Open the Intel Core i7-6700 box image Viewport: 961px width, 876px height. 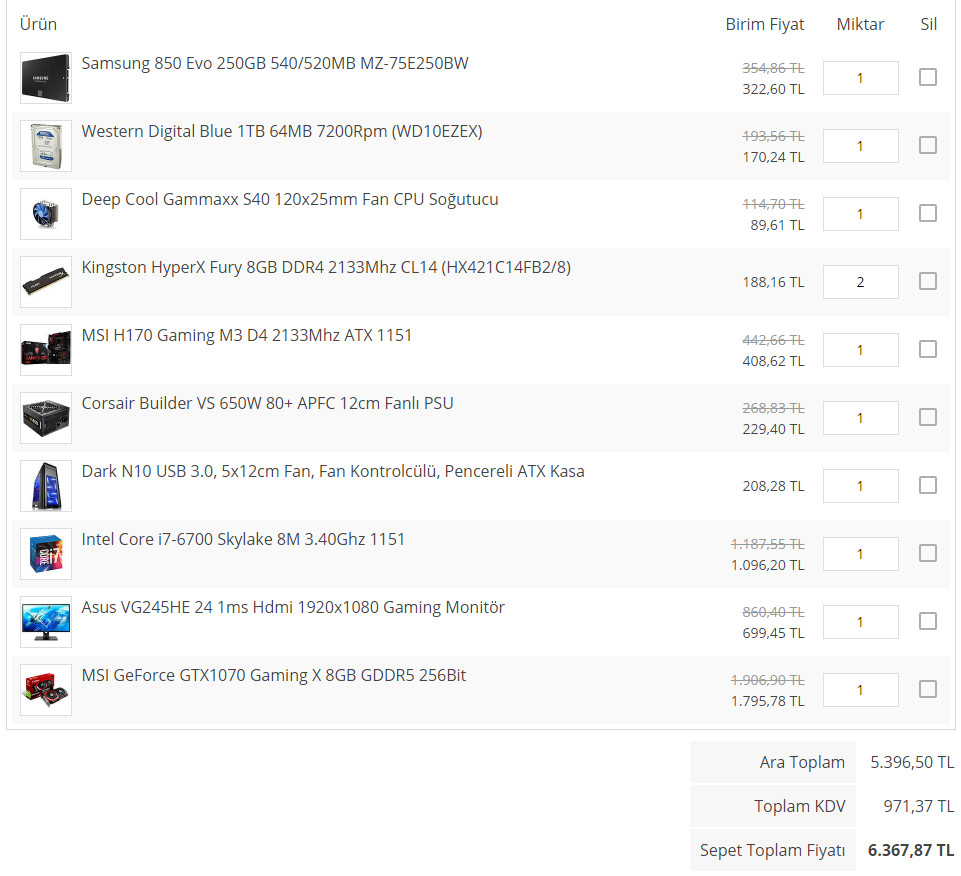click(46, 554)
